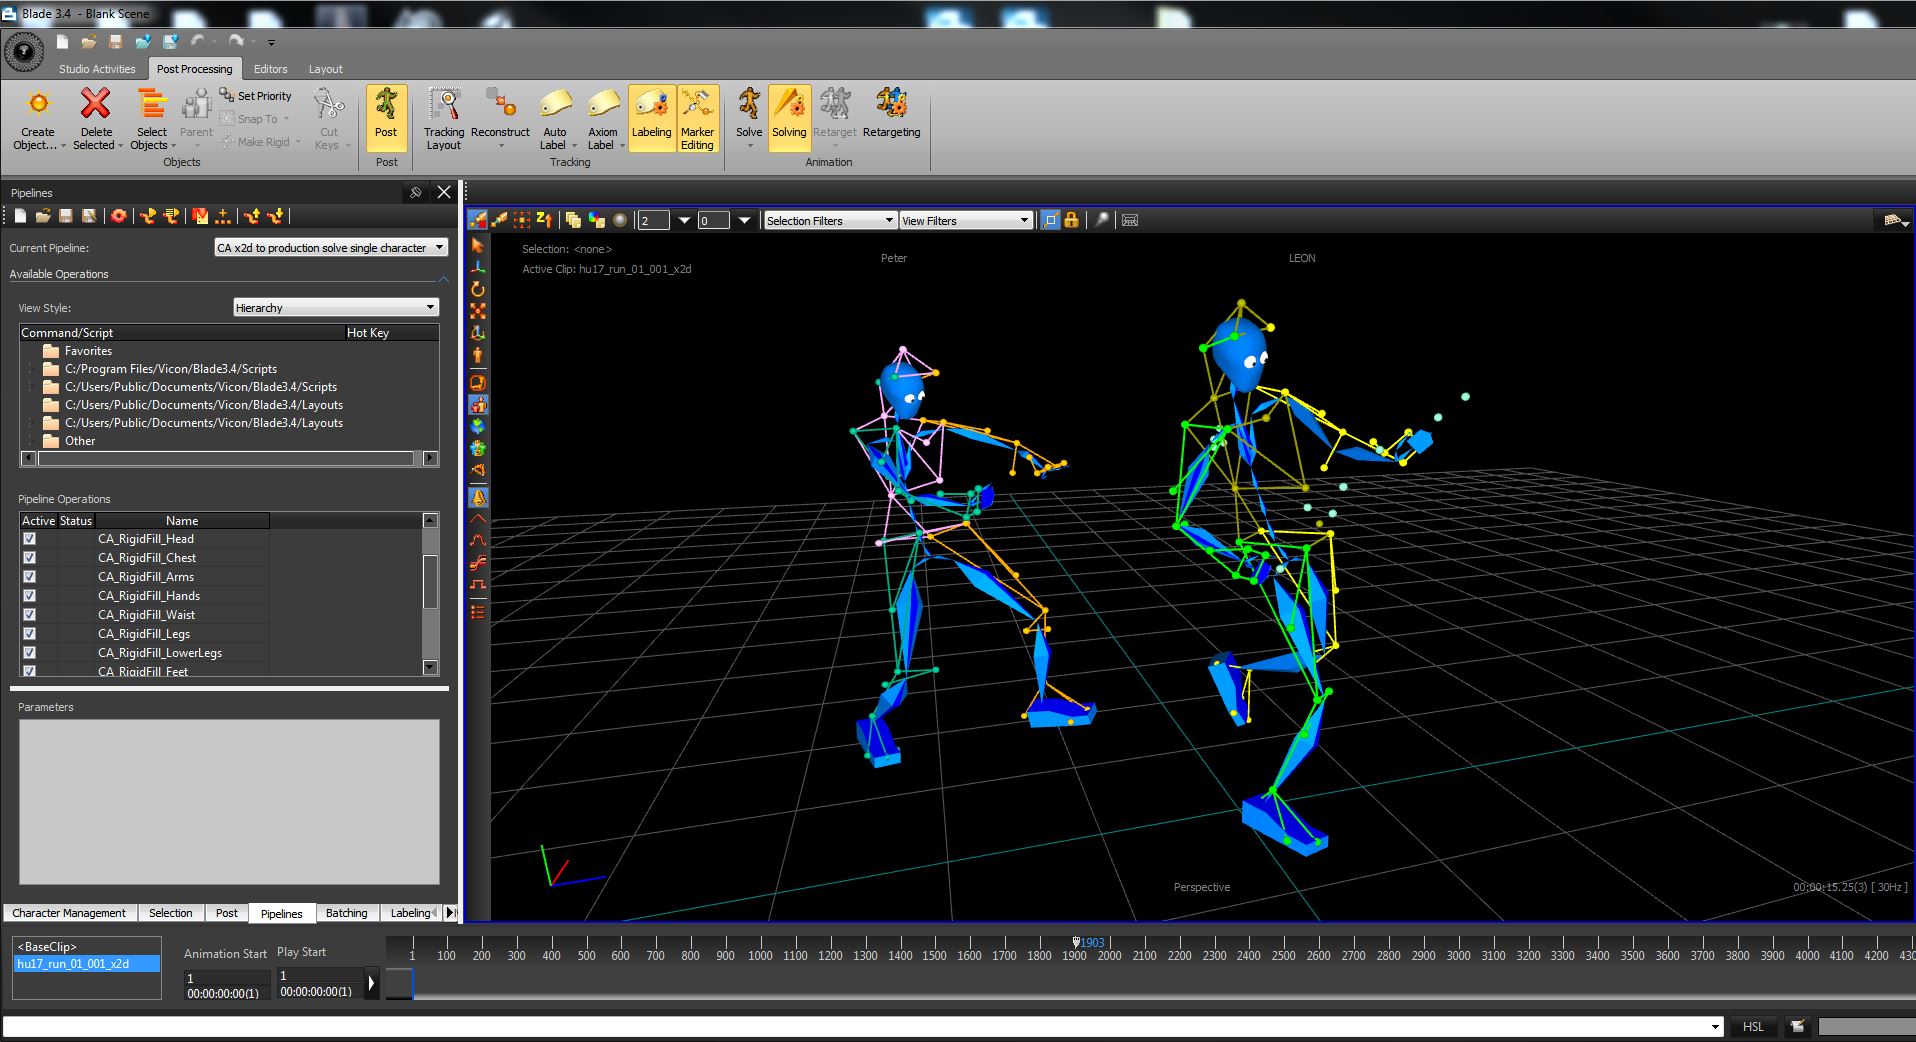Click the Name column header in Pipeline Operations
Image resolution: width=1916 pixels, height=1042 pixels.
tap(182, 521)
